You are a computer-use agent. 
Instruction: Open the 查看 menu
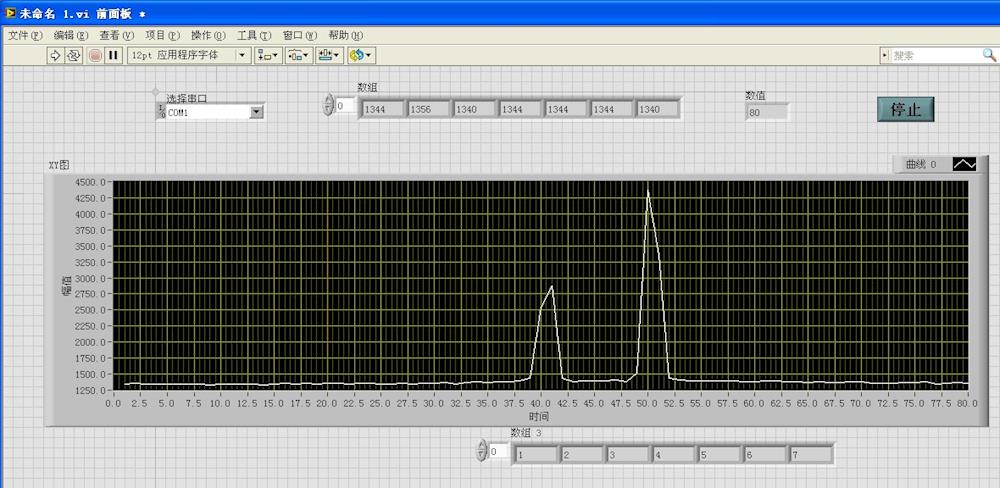point(117,36)
